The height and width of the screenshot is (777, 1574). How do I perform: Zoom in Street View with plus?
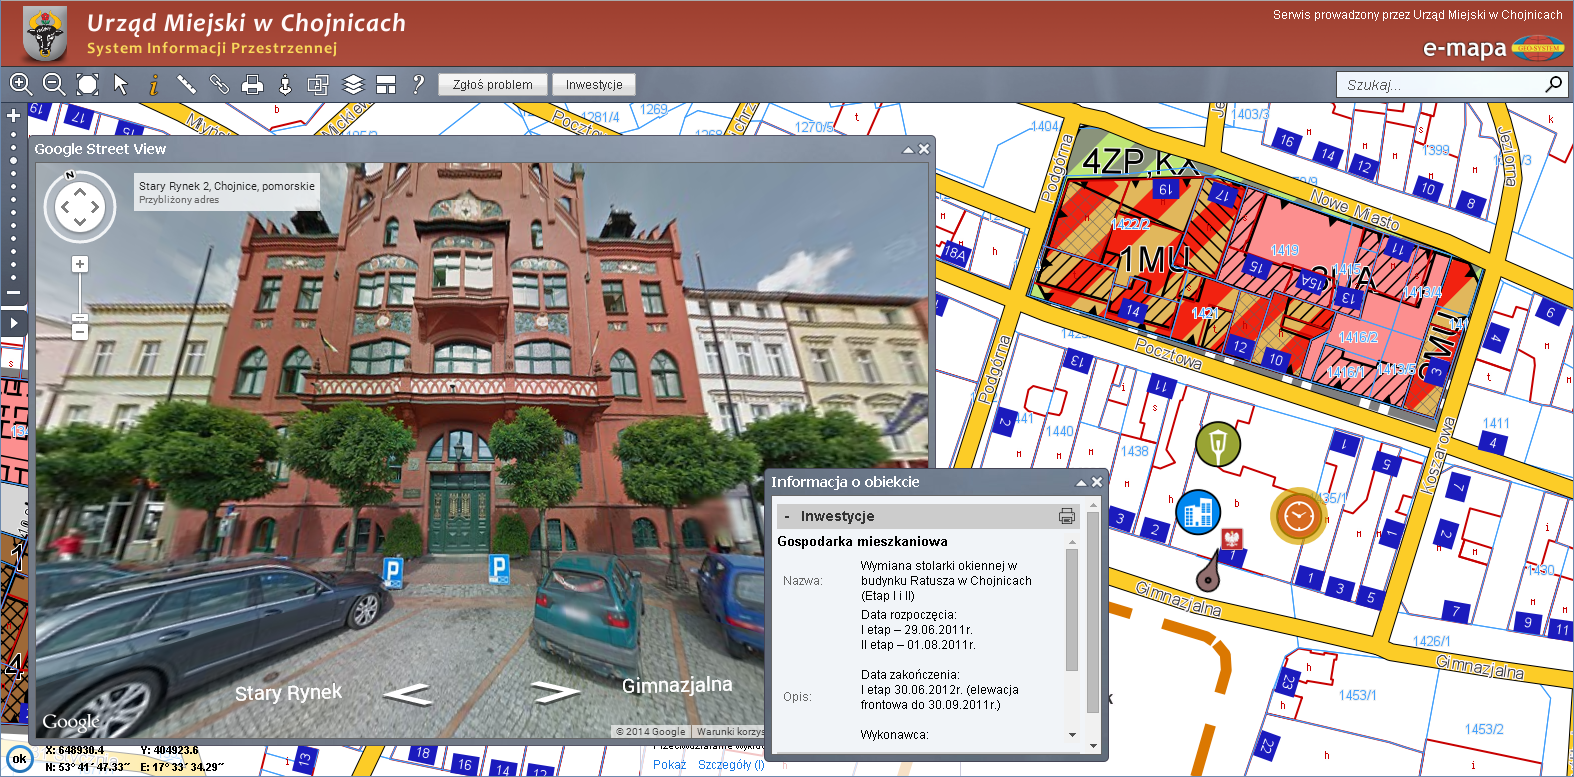point(80,264)
